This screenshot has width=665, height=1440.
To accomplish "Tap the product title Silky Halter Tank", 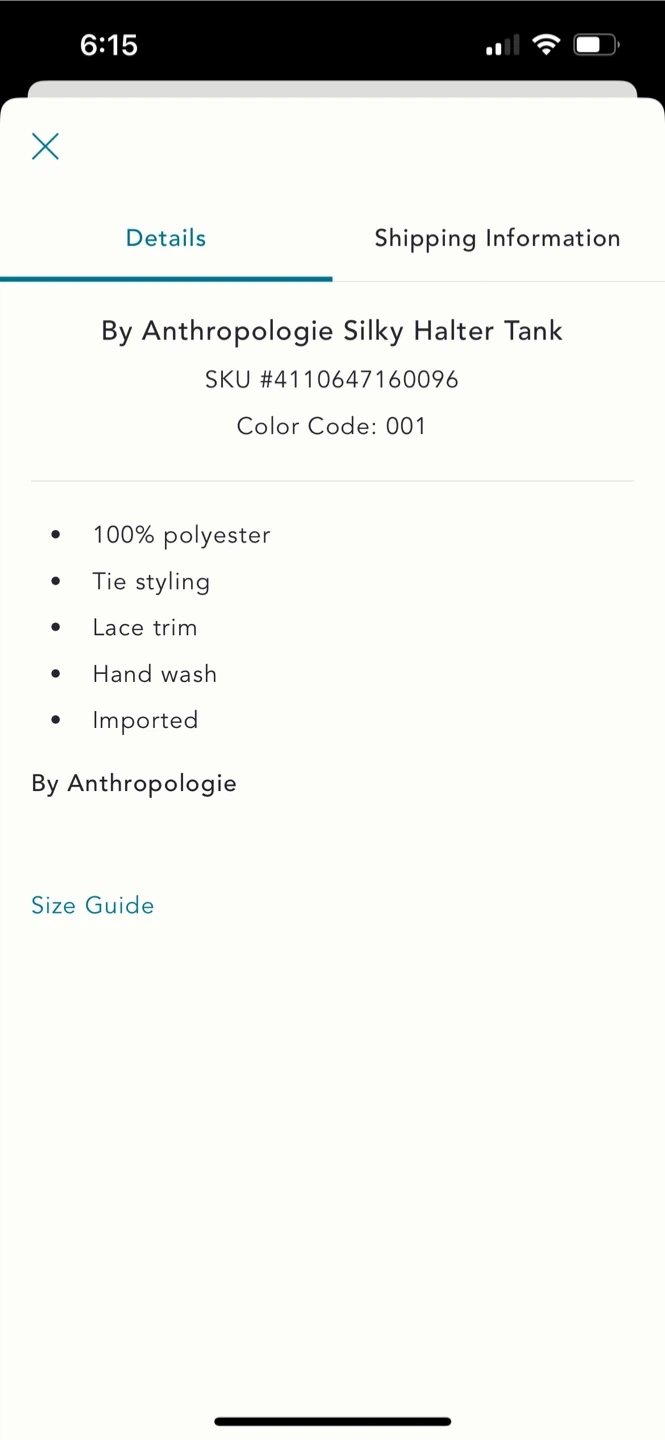I will click(331, 330).
